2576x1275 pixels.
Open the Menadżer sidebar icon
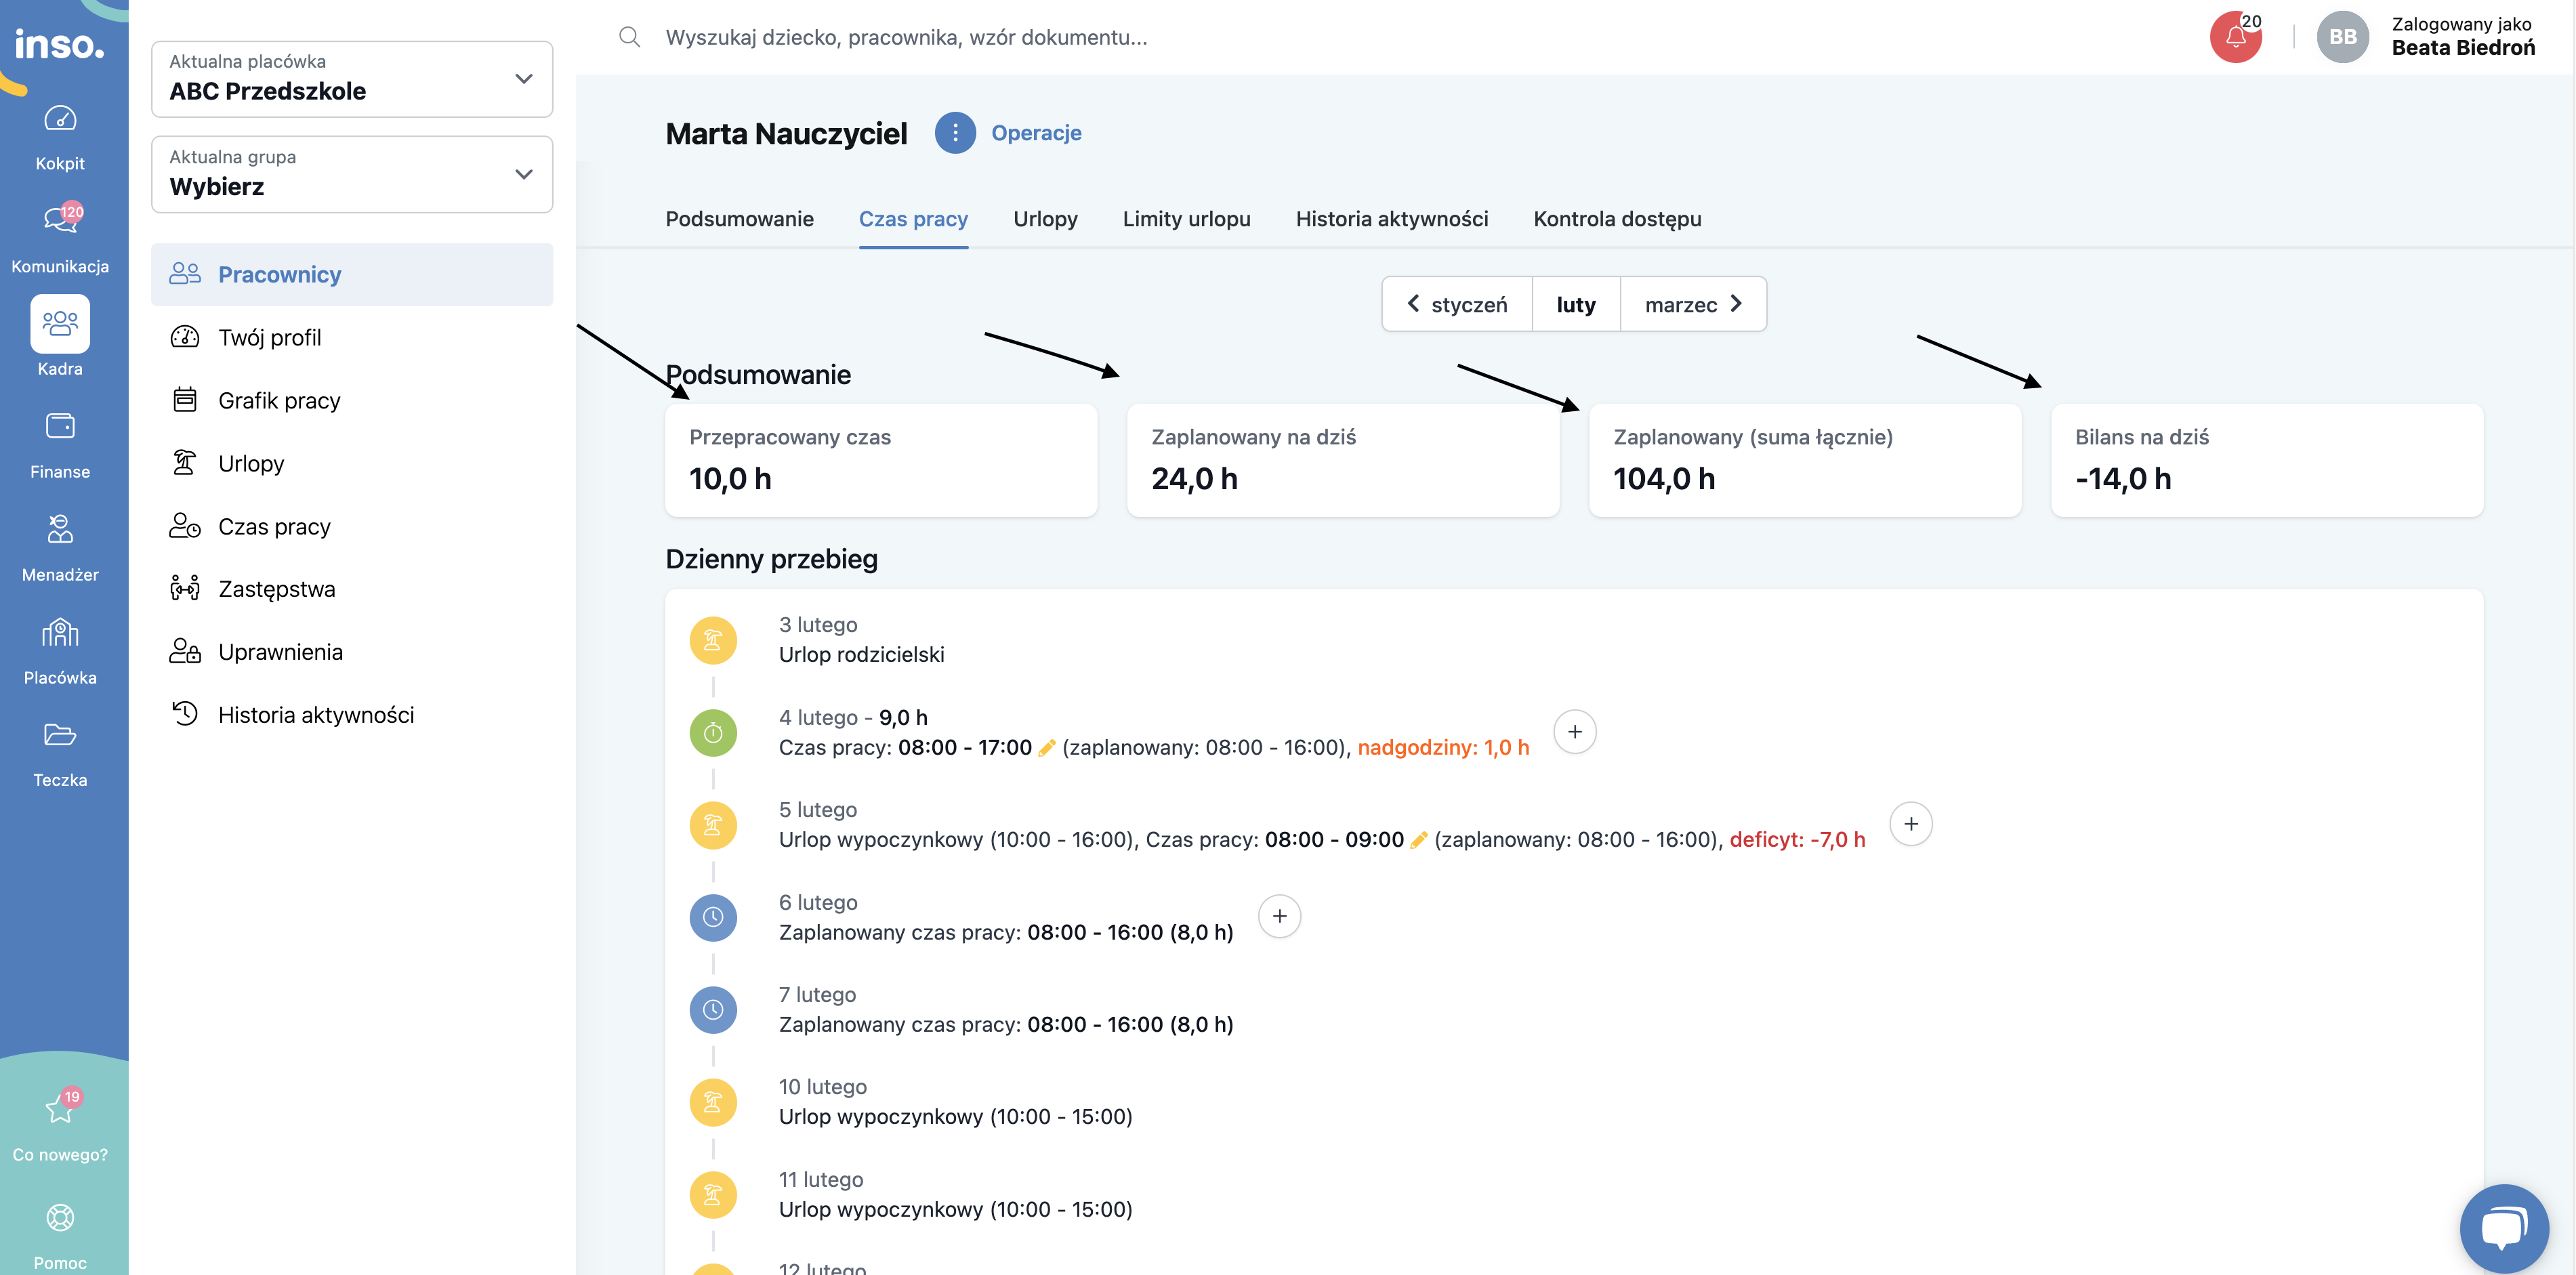(60, 528)
